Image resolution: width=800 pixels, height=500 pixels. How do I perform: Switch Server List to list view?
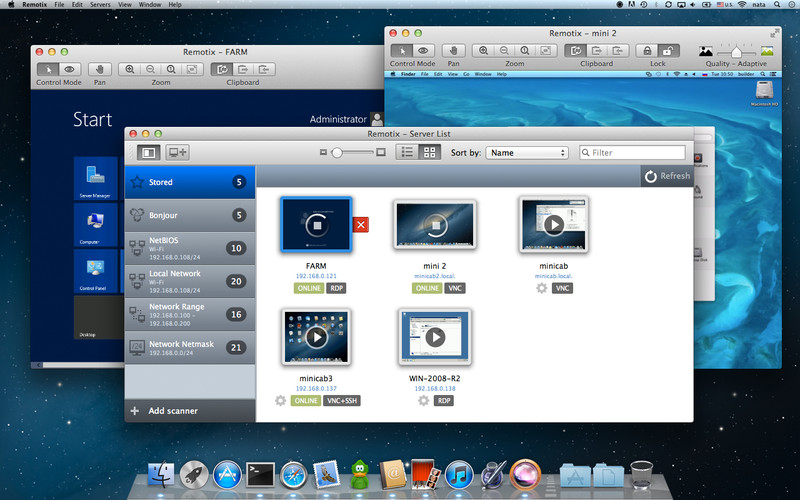tap(407, 152)
